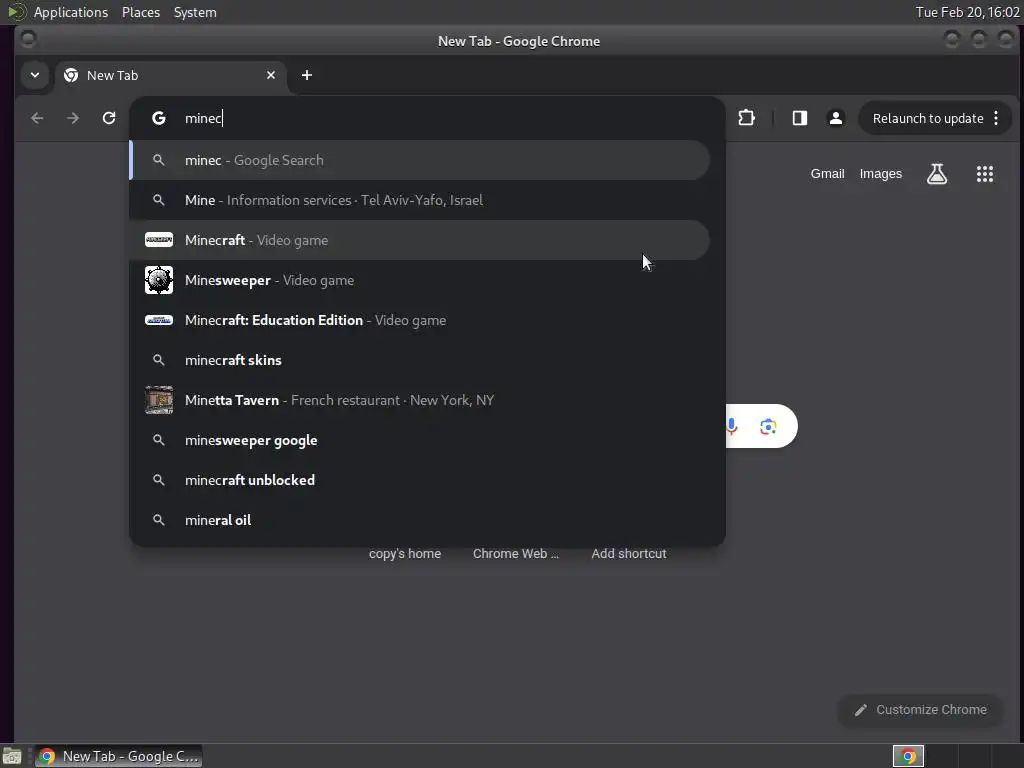Click the clock showing Tue Feb 20, 16:02
This screenshot has height=768, width=1024.
point(967,12)
